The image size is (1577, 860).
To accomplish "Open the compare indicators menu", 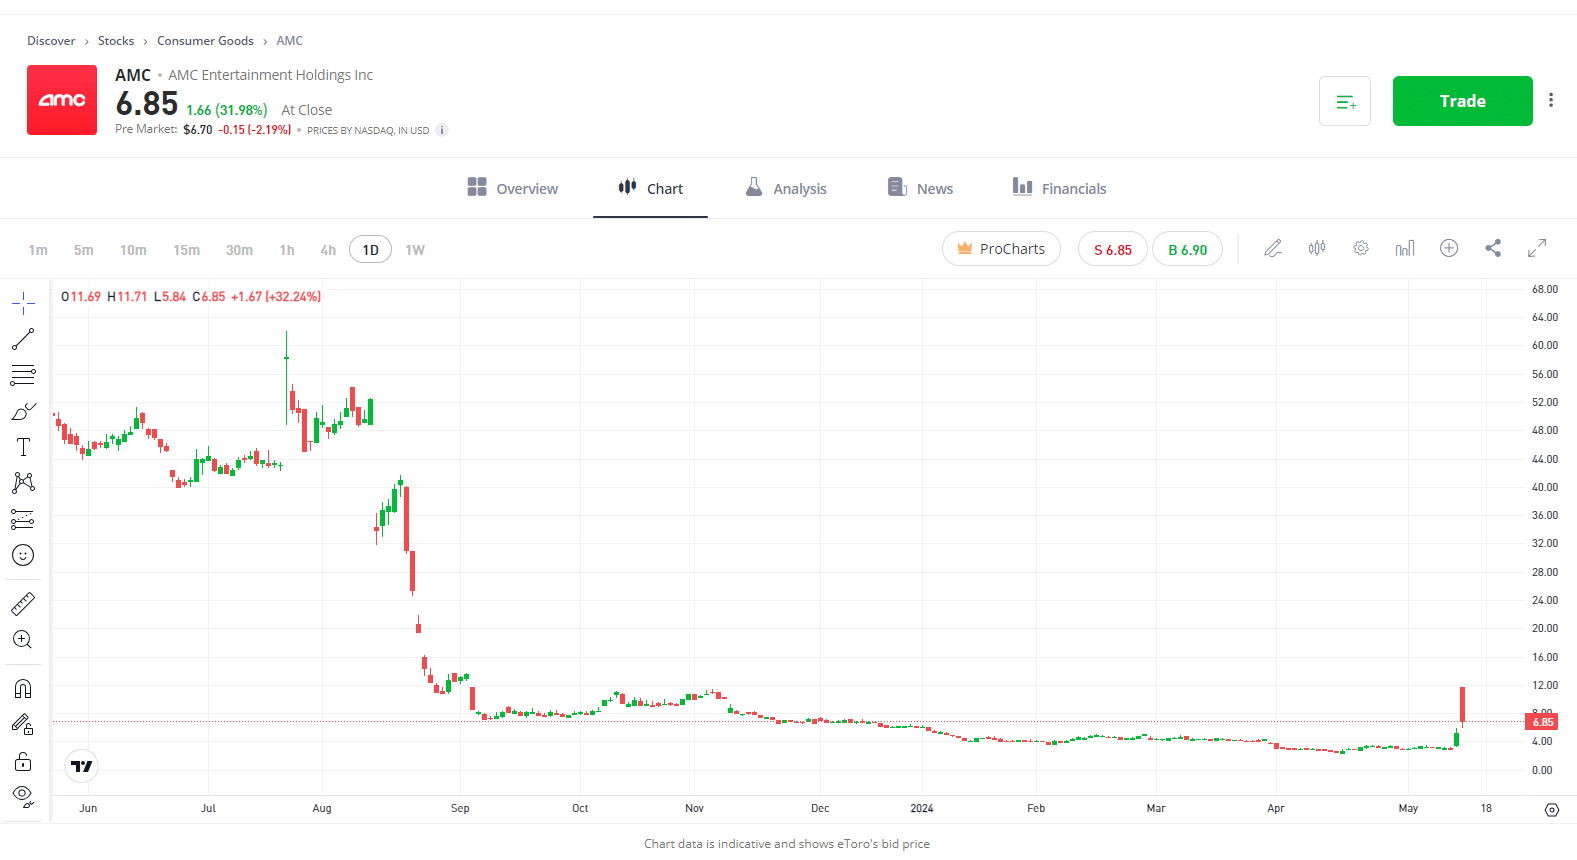I will coord(1449,248).
